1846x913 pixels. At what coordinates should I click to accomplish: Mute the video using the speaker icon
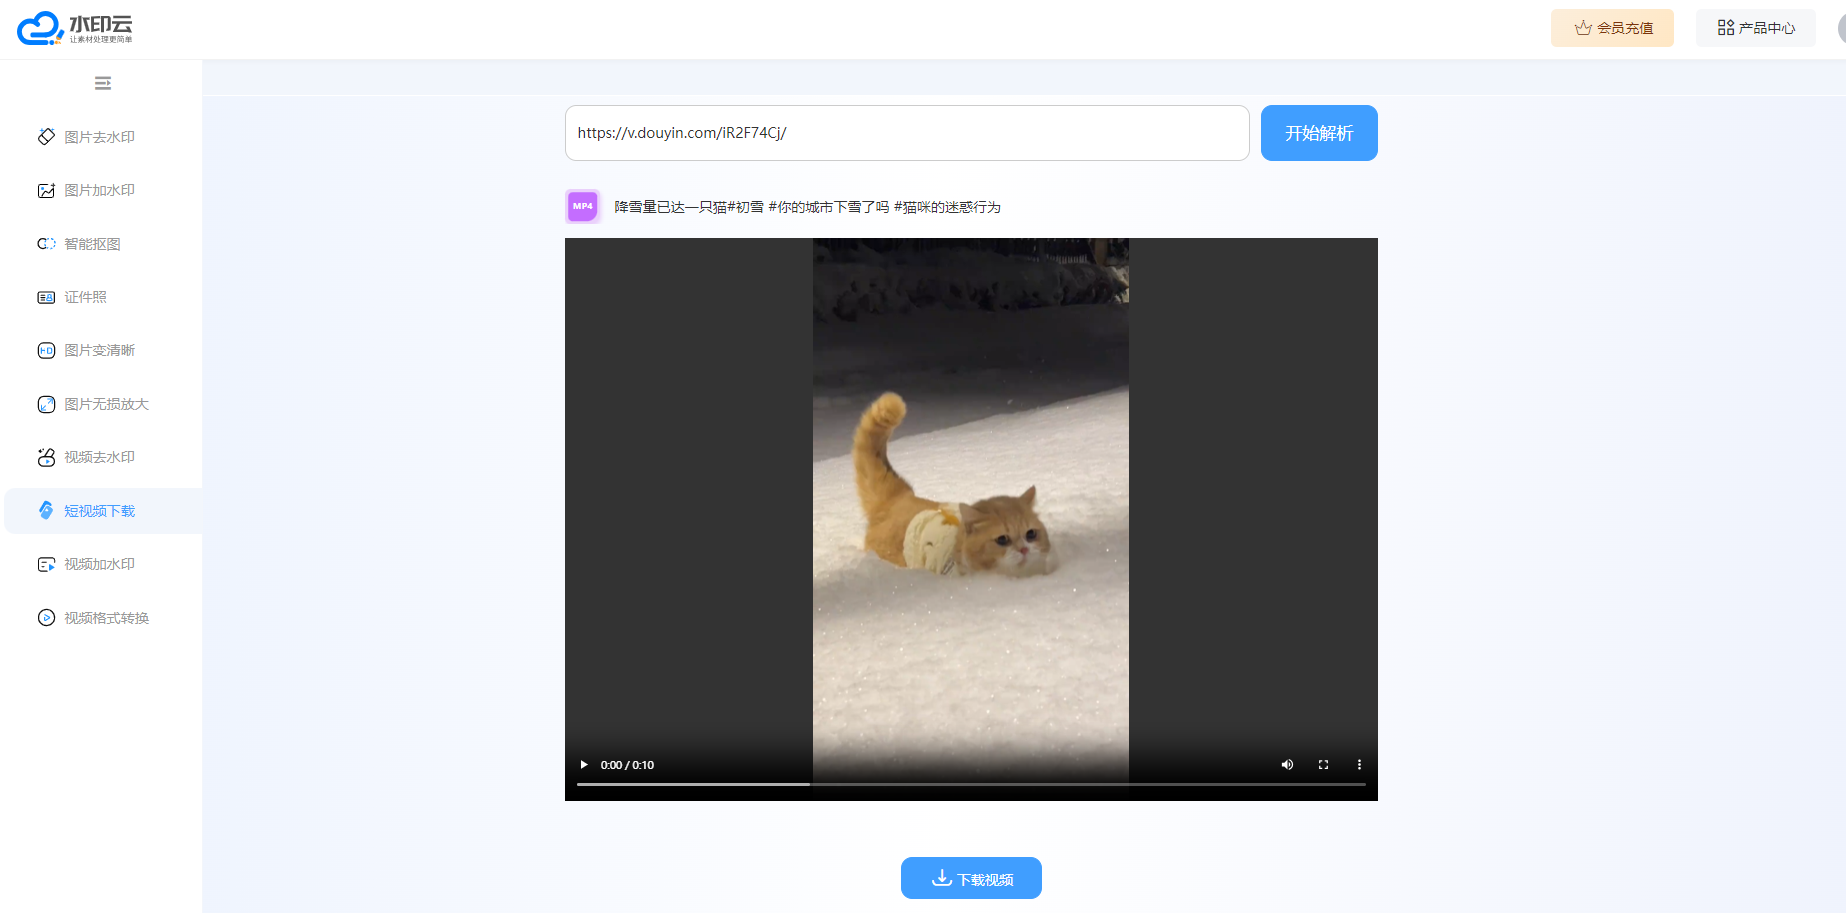[1287, 765]
